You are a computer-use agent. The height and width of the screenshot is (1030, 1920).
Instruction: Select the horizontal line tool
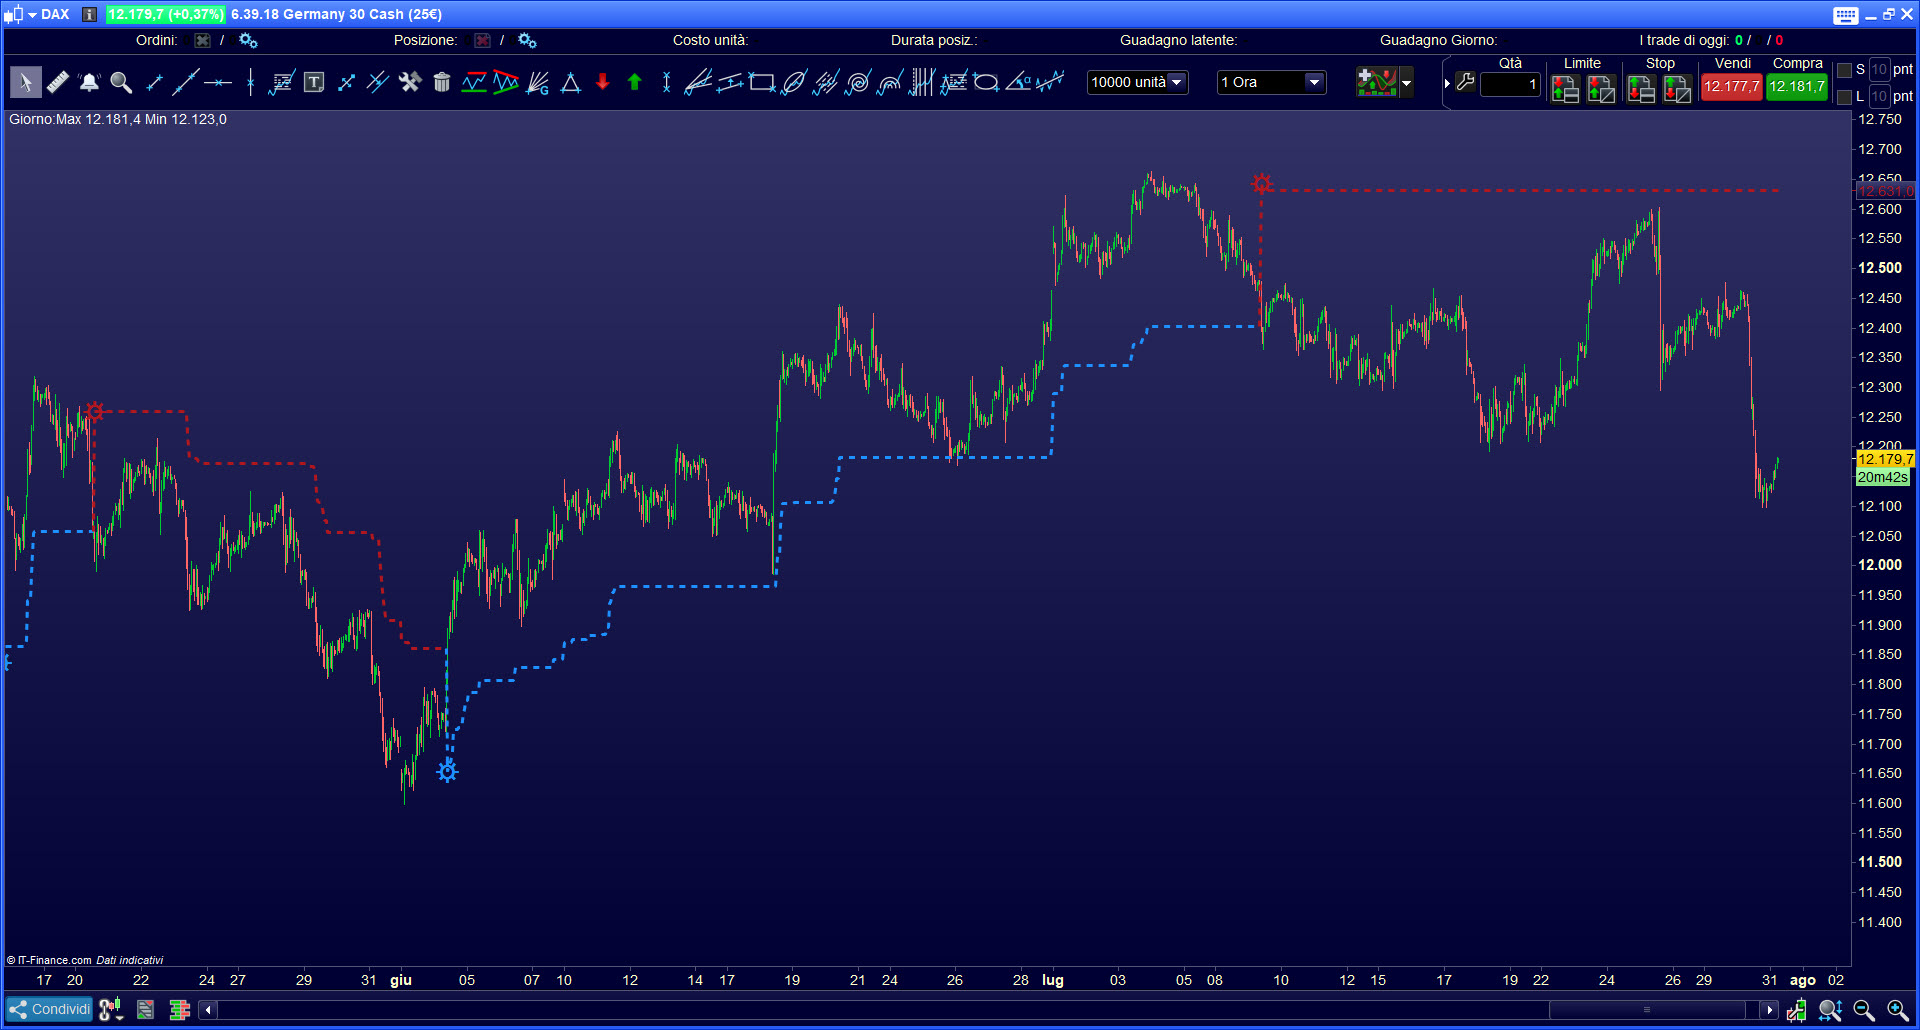coord(217,82)
